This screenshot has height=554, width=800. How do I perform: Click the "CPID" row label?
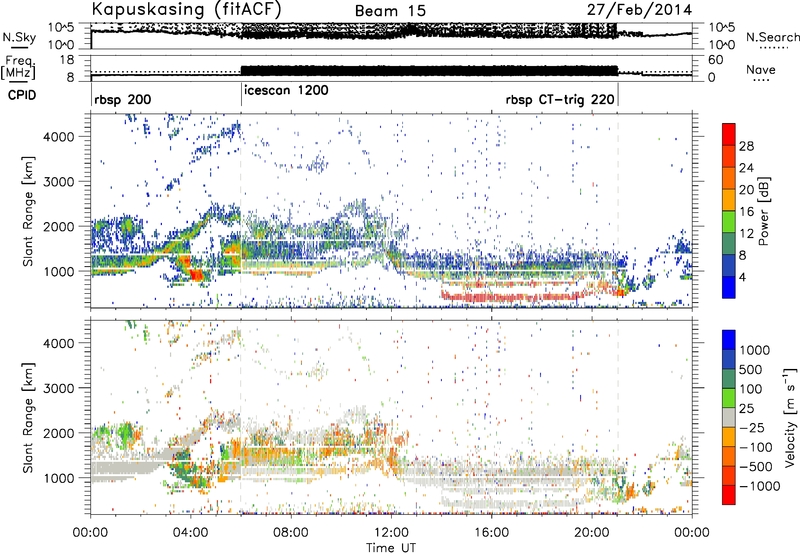point(22,95)
